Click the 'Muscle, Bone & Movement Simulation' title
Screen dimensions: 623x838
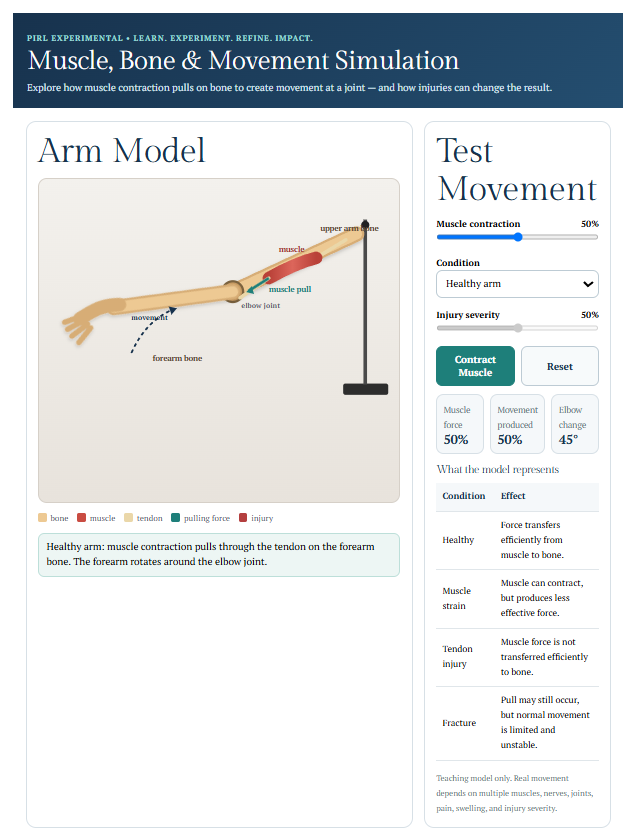coord(243,60)
